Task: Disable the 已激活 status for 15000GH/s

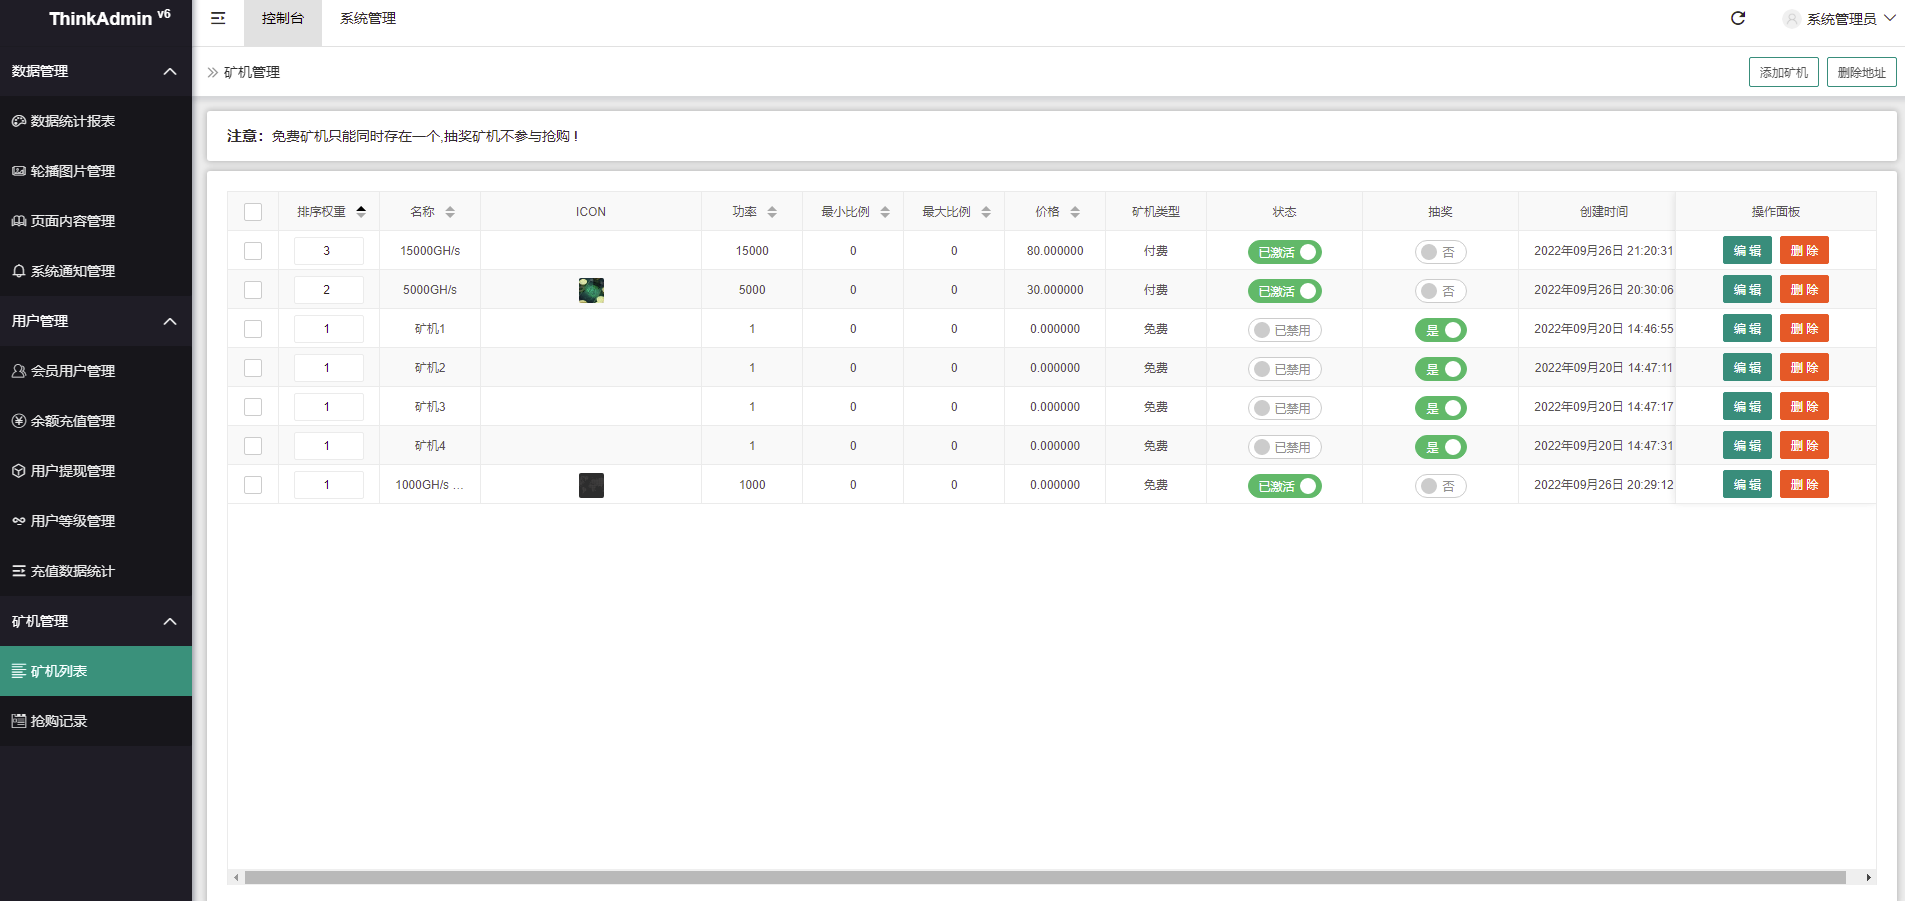Action: (1284, 252)
